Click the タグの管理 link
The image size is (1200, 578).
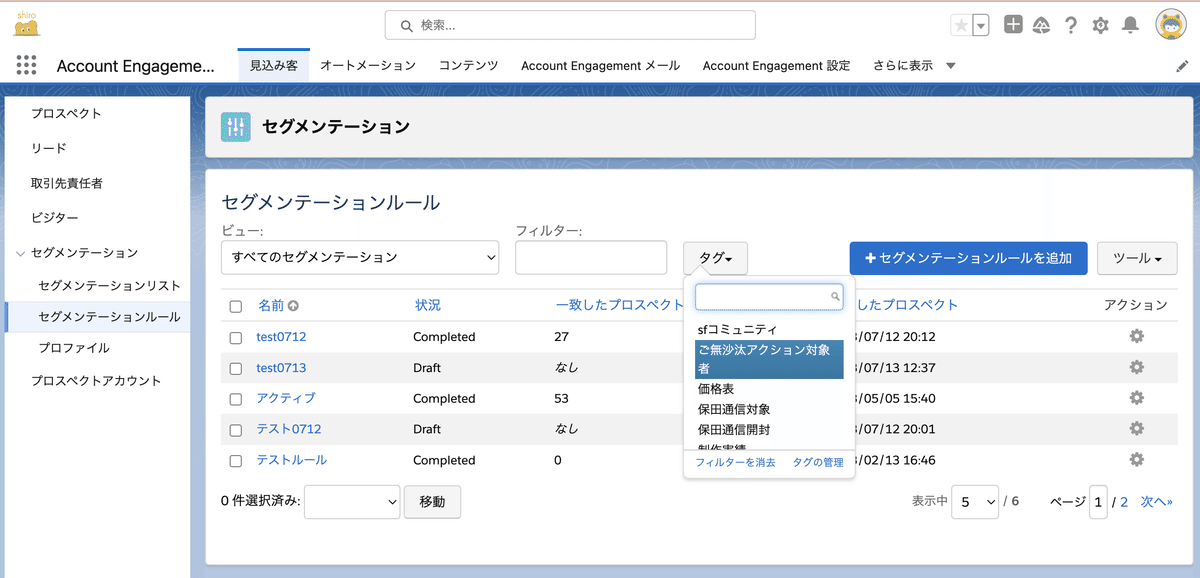point(818,463)
